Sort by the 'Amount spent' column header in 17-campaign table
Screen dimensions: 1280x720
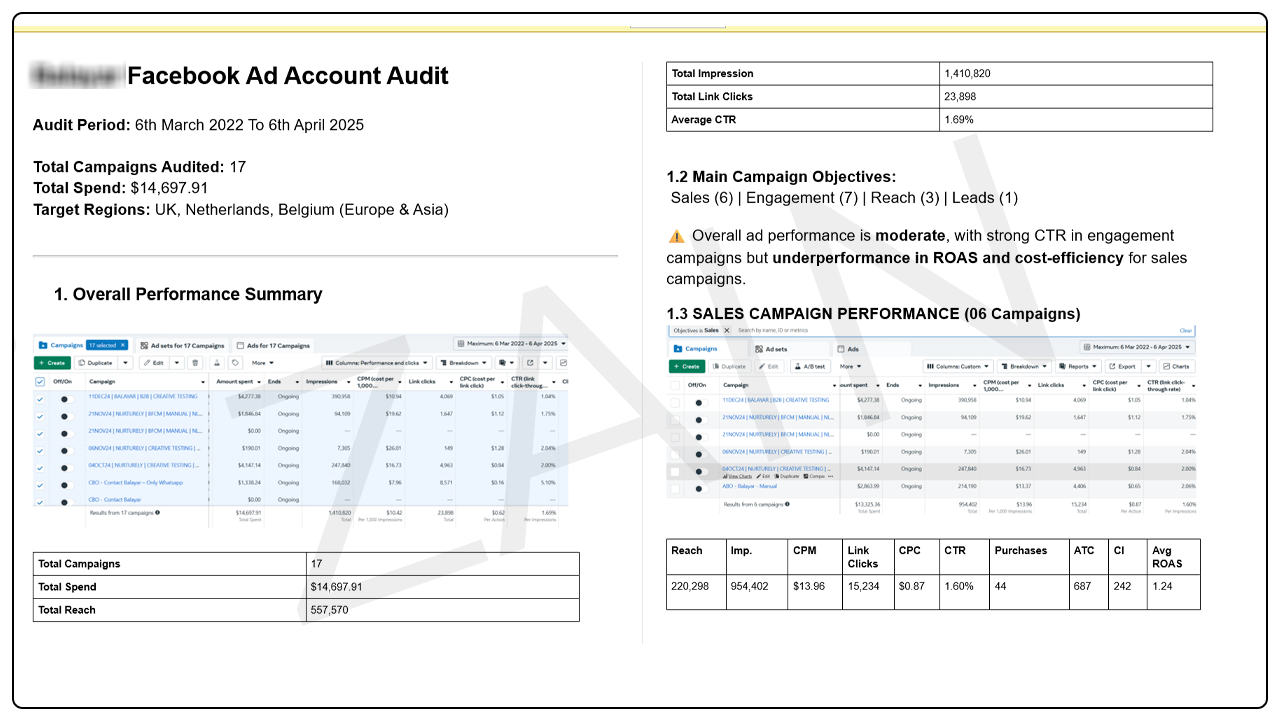coord(237,382)
